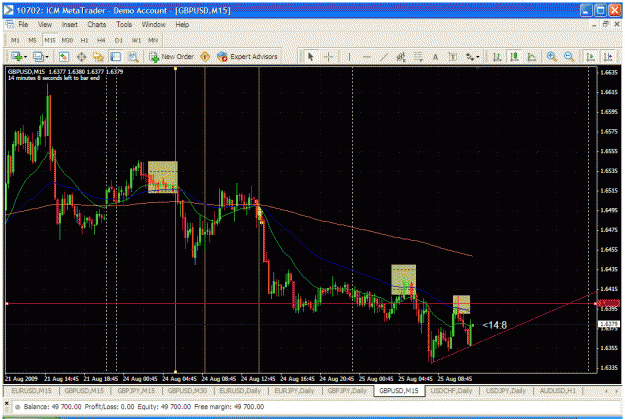Viewport: 625px width, 419px height.
Task: Select the trendline drawing tool
Action: pyautogui.click(x=384, y=57)
